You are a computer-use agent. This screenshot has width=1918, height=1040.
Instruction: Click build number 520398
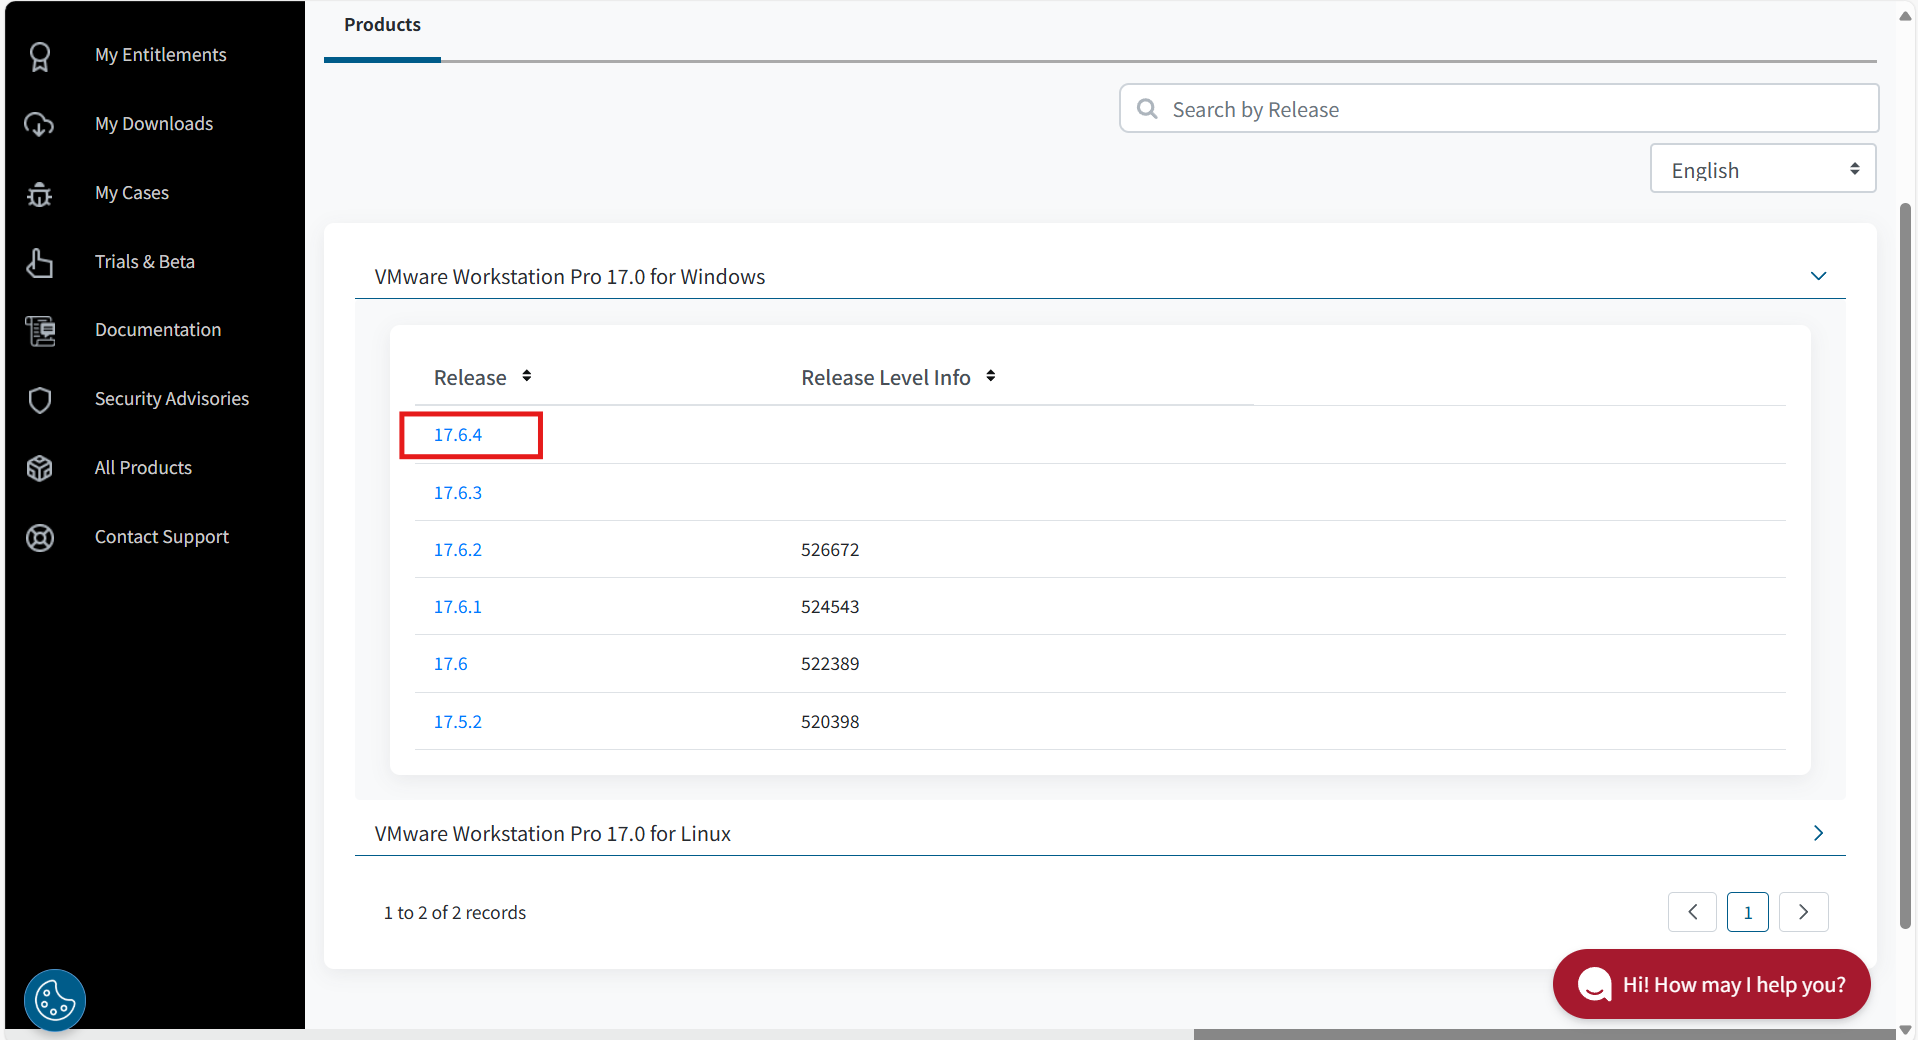[x=830, y=722]
